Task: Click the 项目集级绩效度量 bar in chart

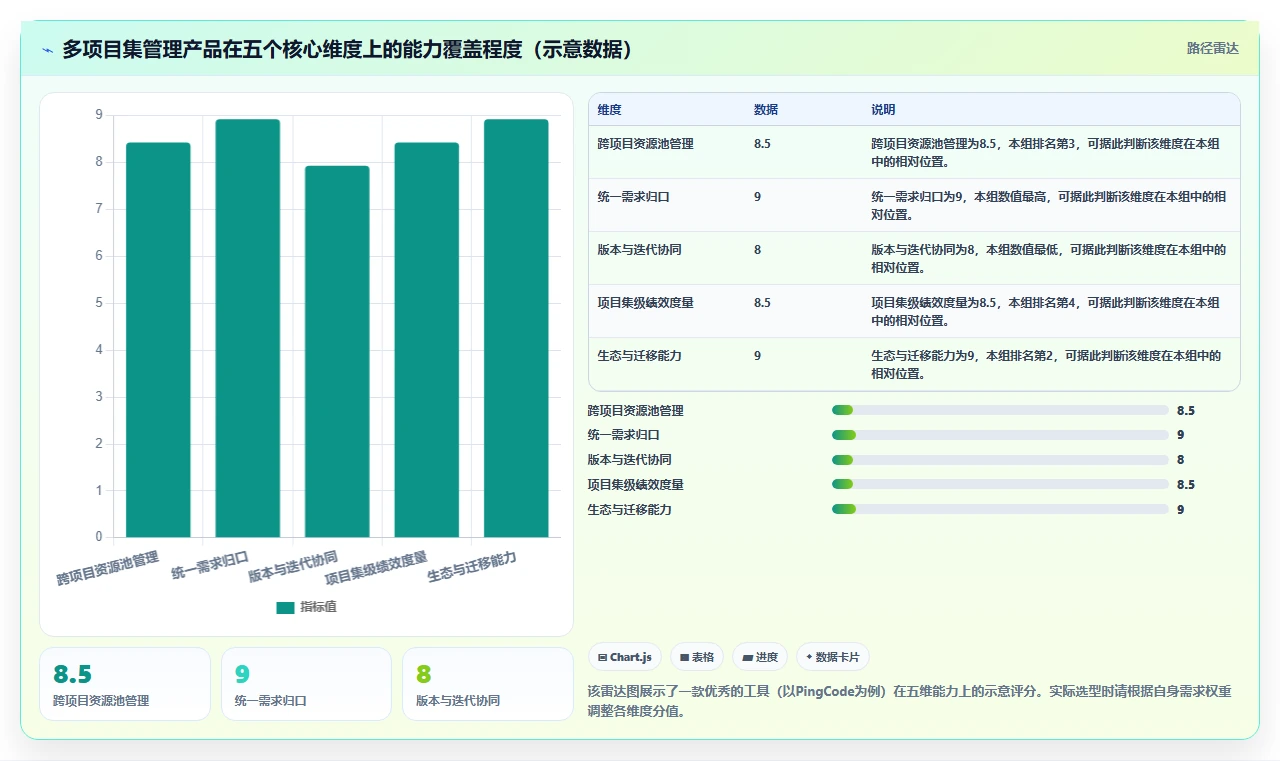Action: [427, 340]
